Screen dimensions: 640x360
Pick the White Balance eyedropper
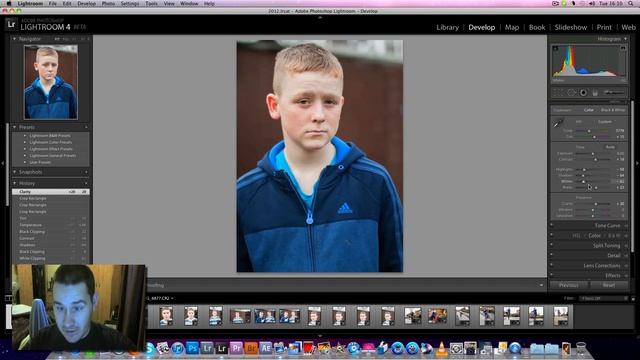pos(558,122)
